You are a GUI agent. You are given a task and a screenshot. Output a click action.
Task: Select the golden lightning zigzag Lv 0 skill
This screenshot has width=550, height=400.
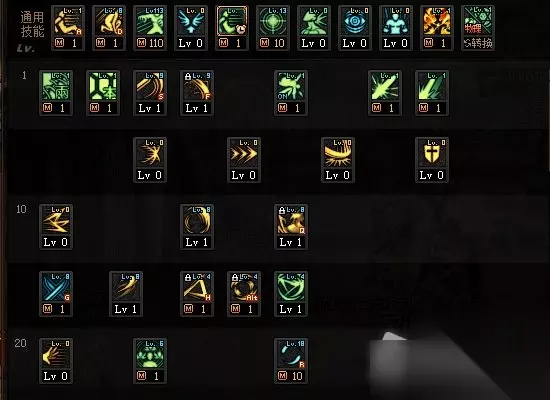(x=56, y=221)
